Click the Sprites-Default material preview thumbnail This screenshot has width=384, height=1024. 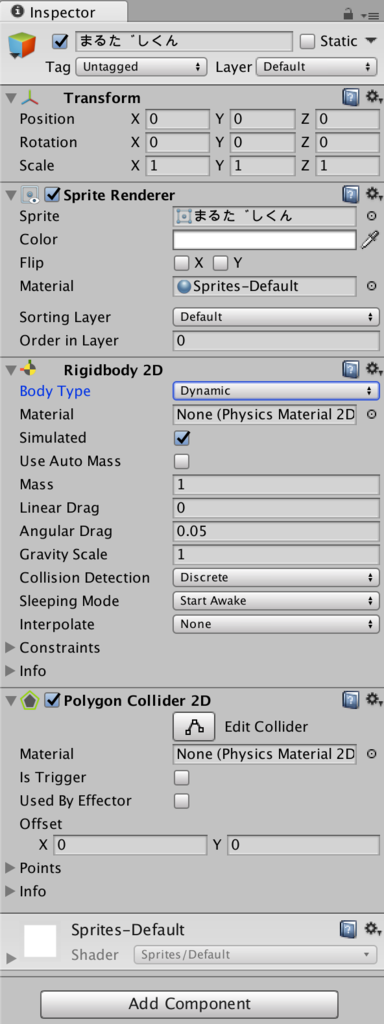coord(41,942)
